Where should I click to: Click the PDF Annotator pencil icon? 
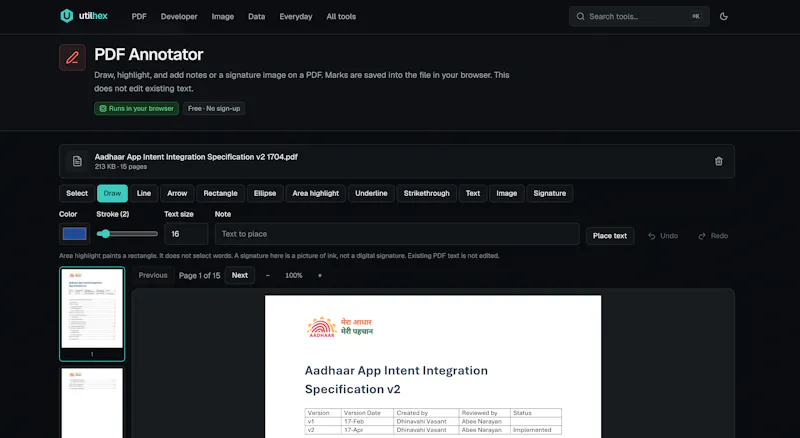(72, 57)
